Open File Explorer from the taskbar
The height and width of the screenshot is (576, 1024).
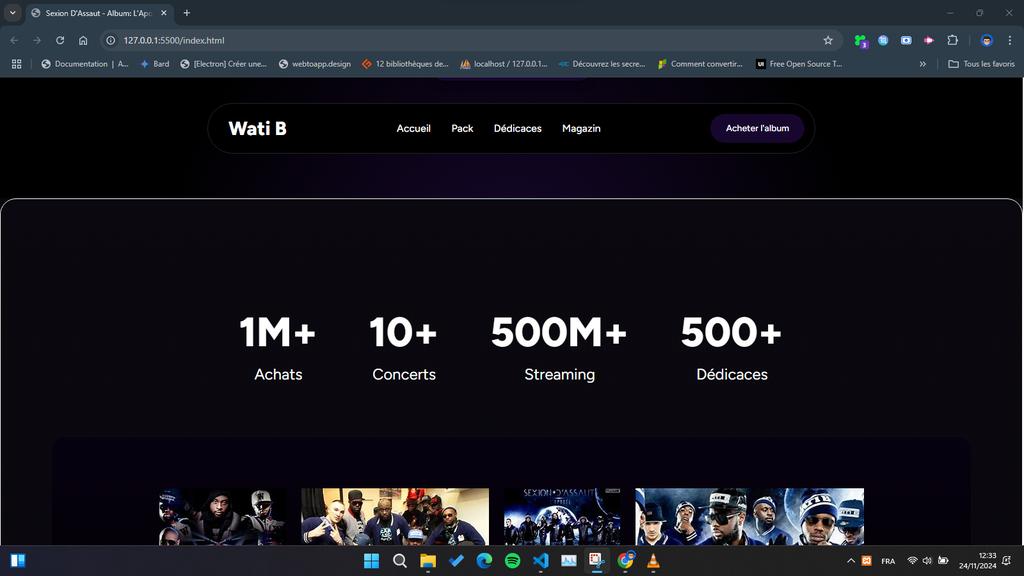428,561
